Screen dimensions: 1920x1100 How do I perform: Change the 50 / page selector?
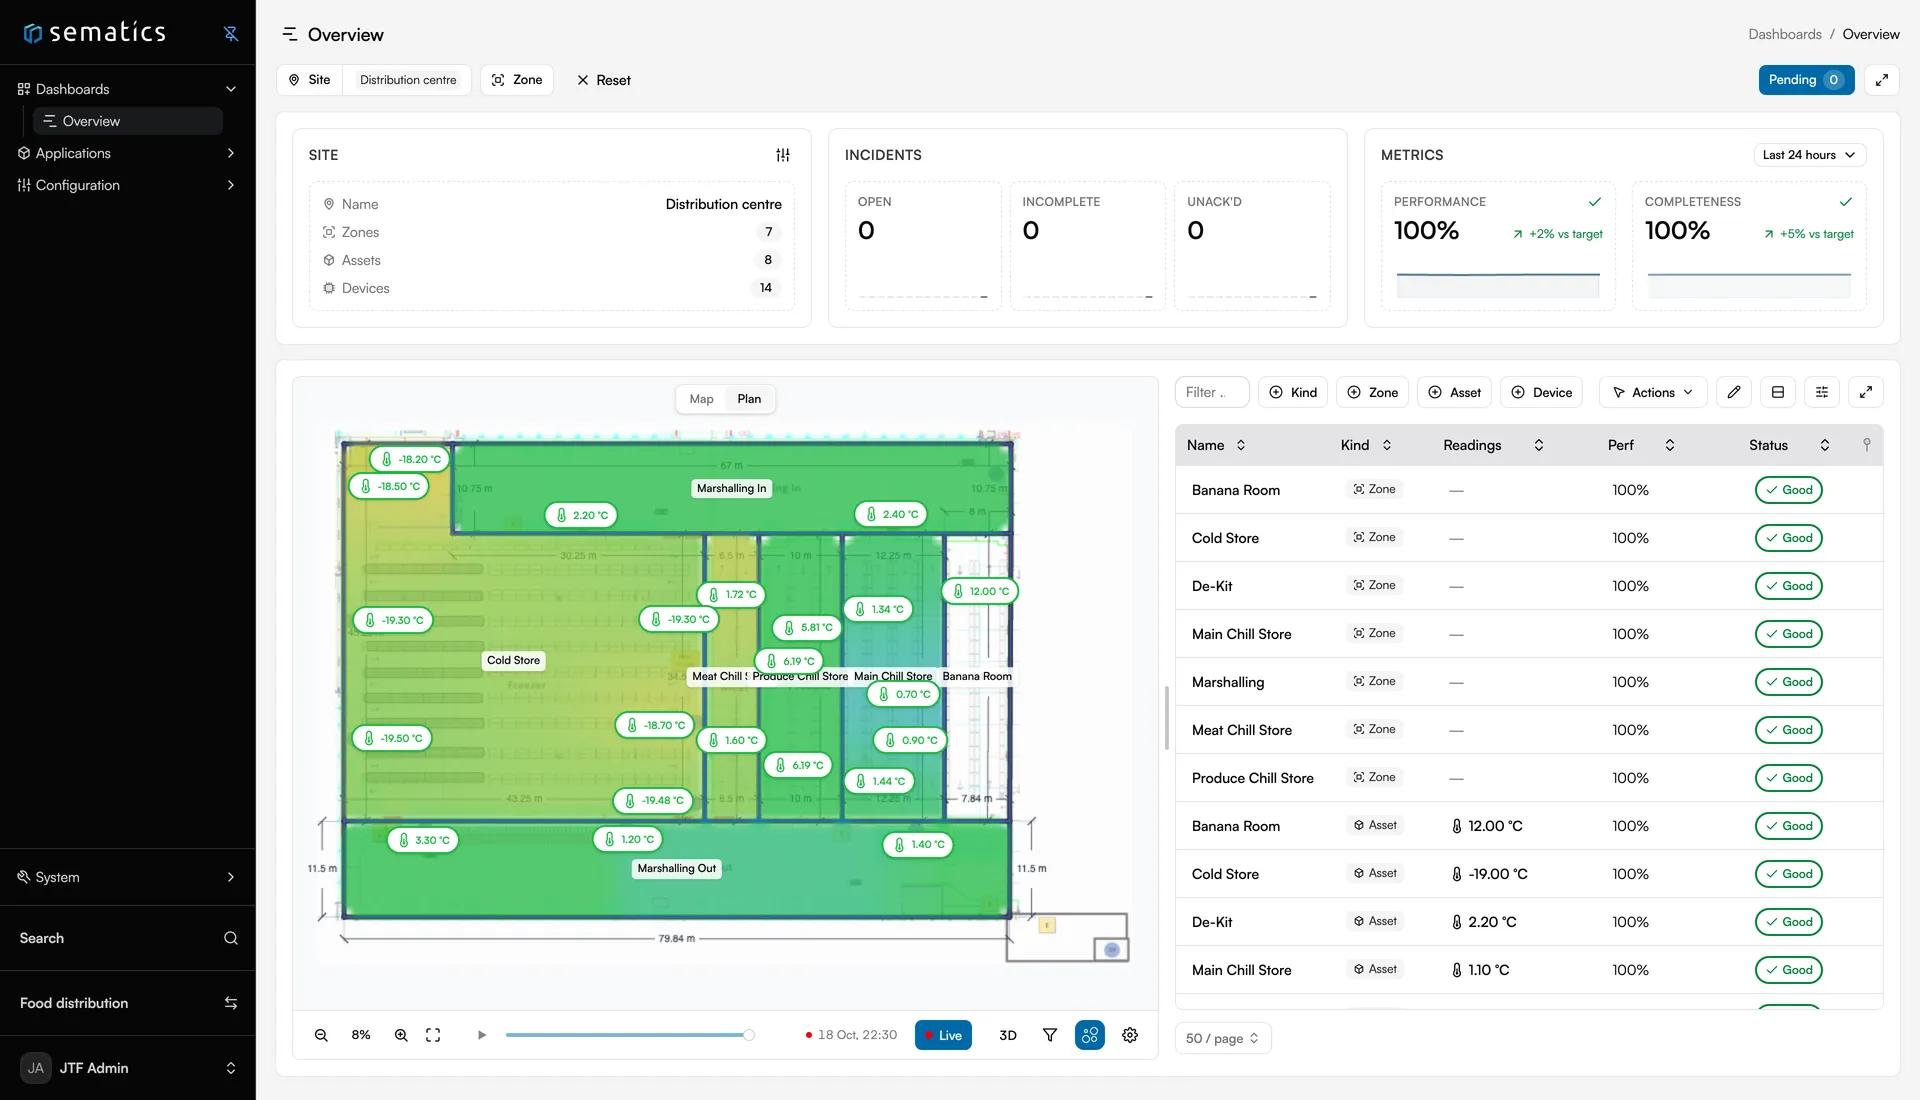click(x=1222, y=1038)
